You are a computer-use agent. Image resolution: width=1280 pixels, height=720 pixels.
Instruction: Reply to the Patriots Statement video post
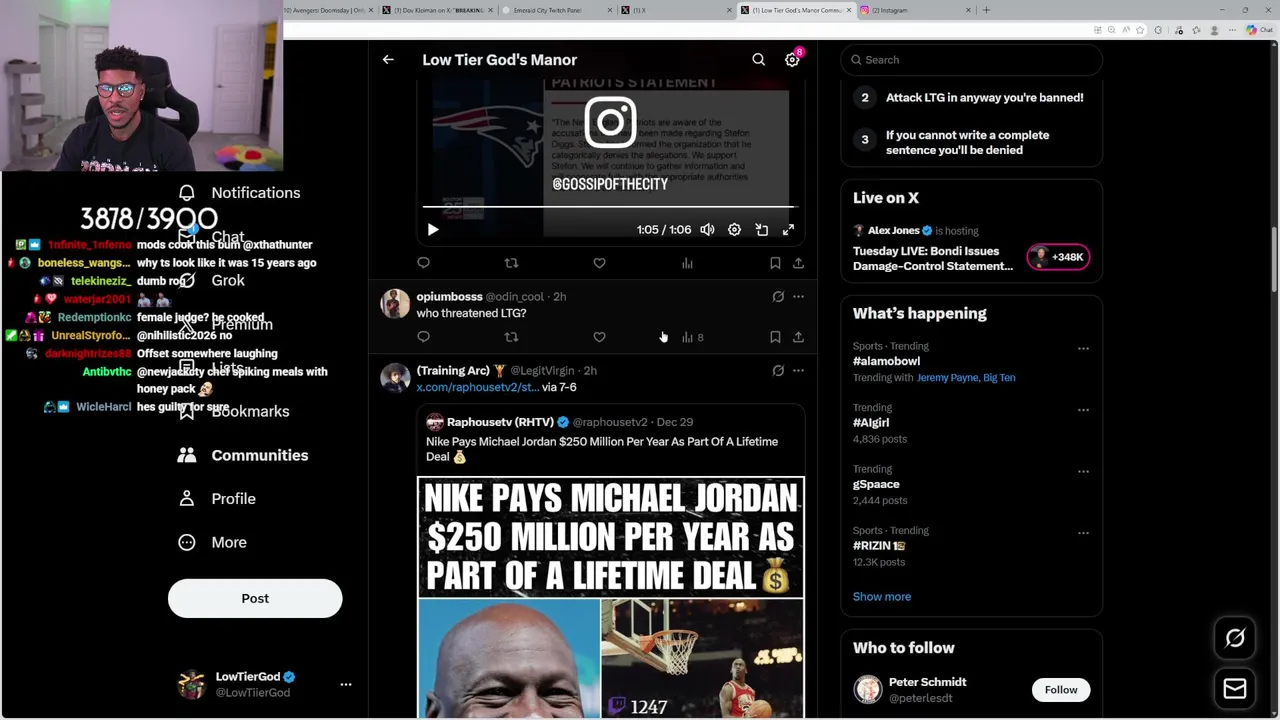(423, 263)
